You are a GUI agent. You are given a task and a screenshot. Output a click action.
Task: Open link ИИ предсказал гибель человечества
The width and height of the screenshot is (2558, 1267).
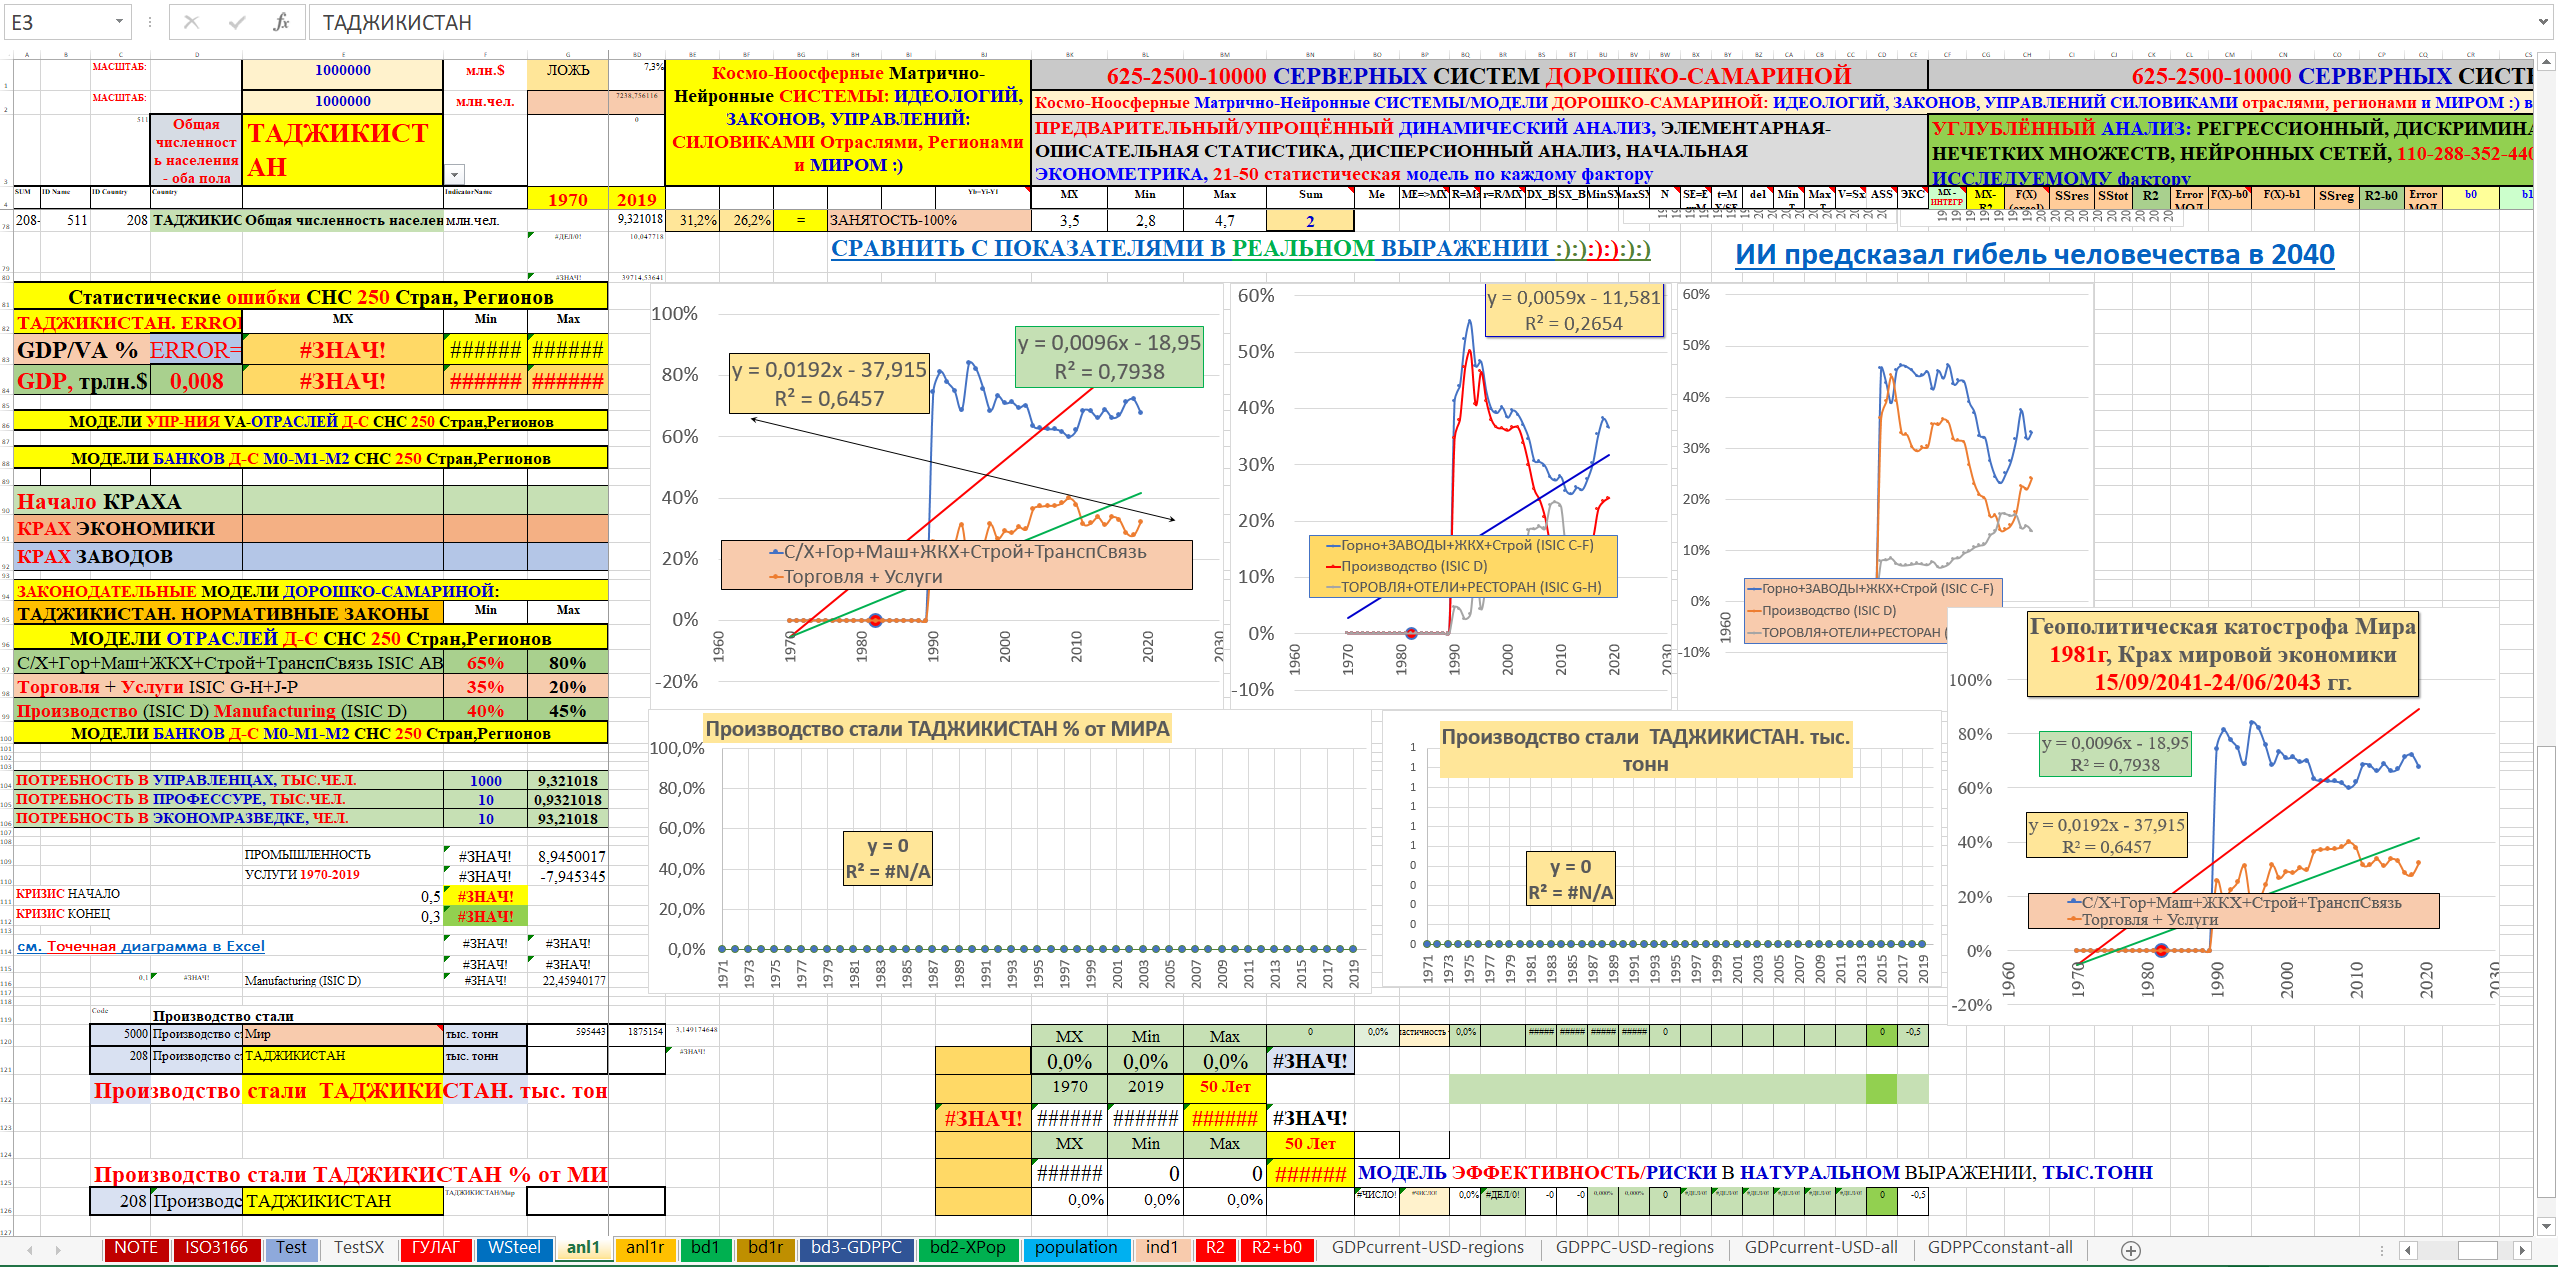pyautogui.click(x=2034, y=255)
